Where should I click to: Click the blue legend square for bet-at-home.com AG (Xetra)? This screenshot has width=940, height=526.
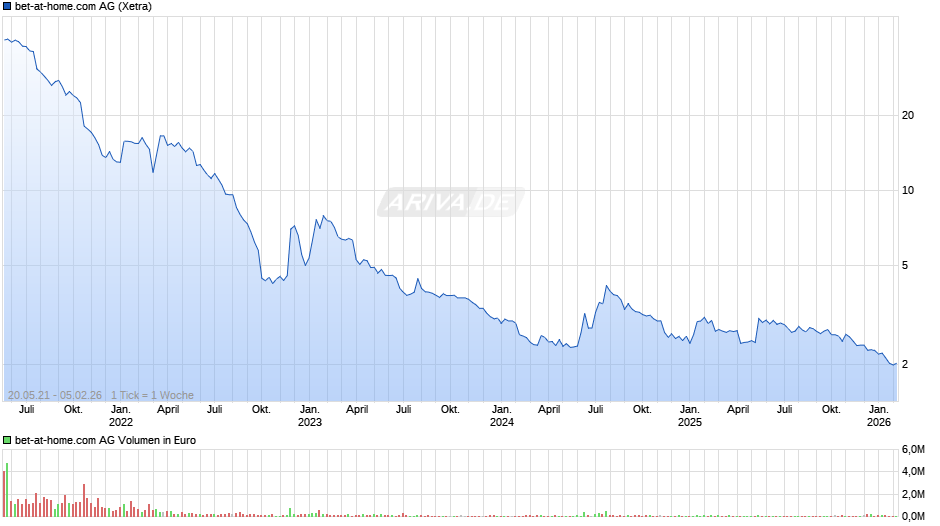point(7,7)
